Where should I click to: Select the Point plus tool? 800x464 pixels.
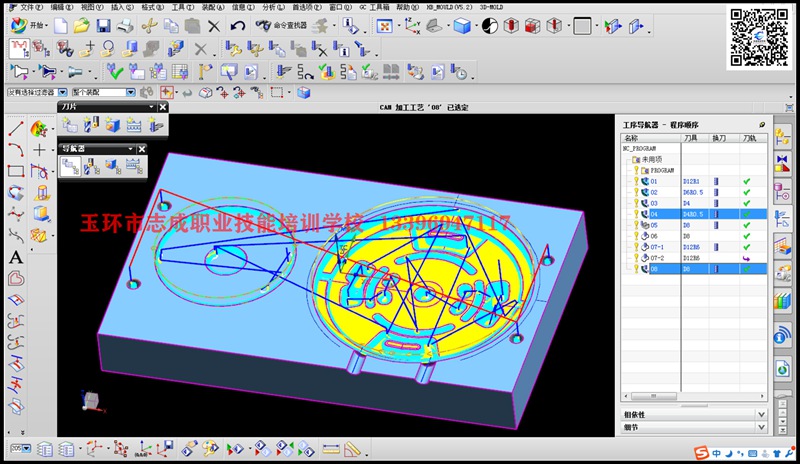pyautogui.click(x=39, y=150)
